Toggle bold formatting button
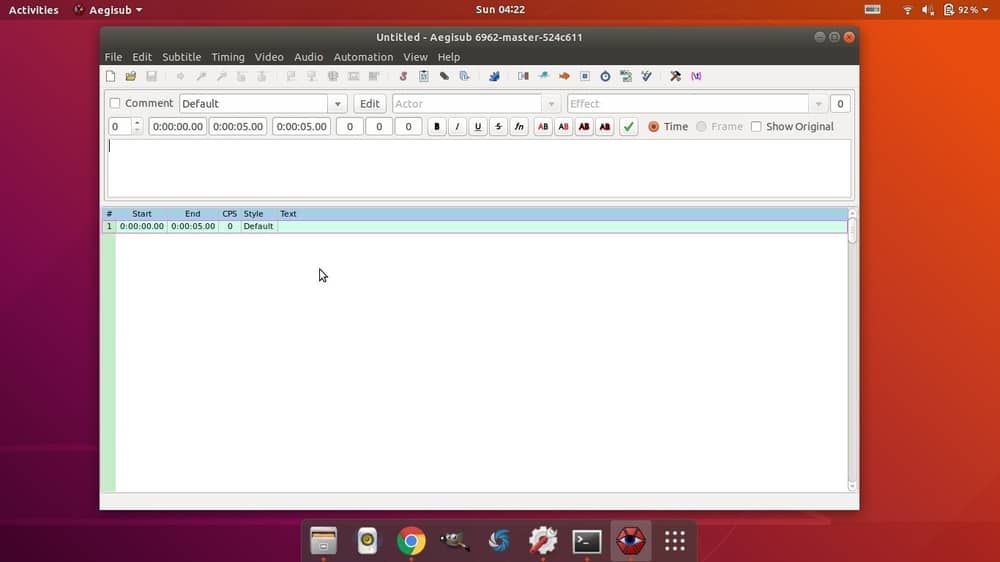Screen dimensions: 1000x562 click(x=436, y=126)
